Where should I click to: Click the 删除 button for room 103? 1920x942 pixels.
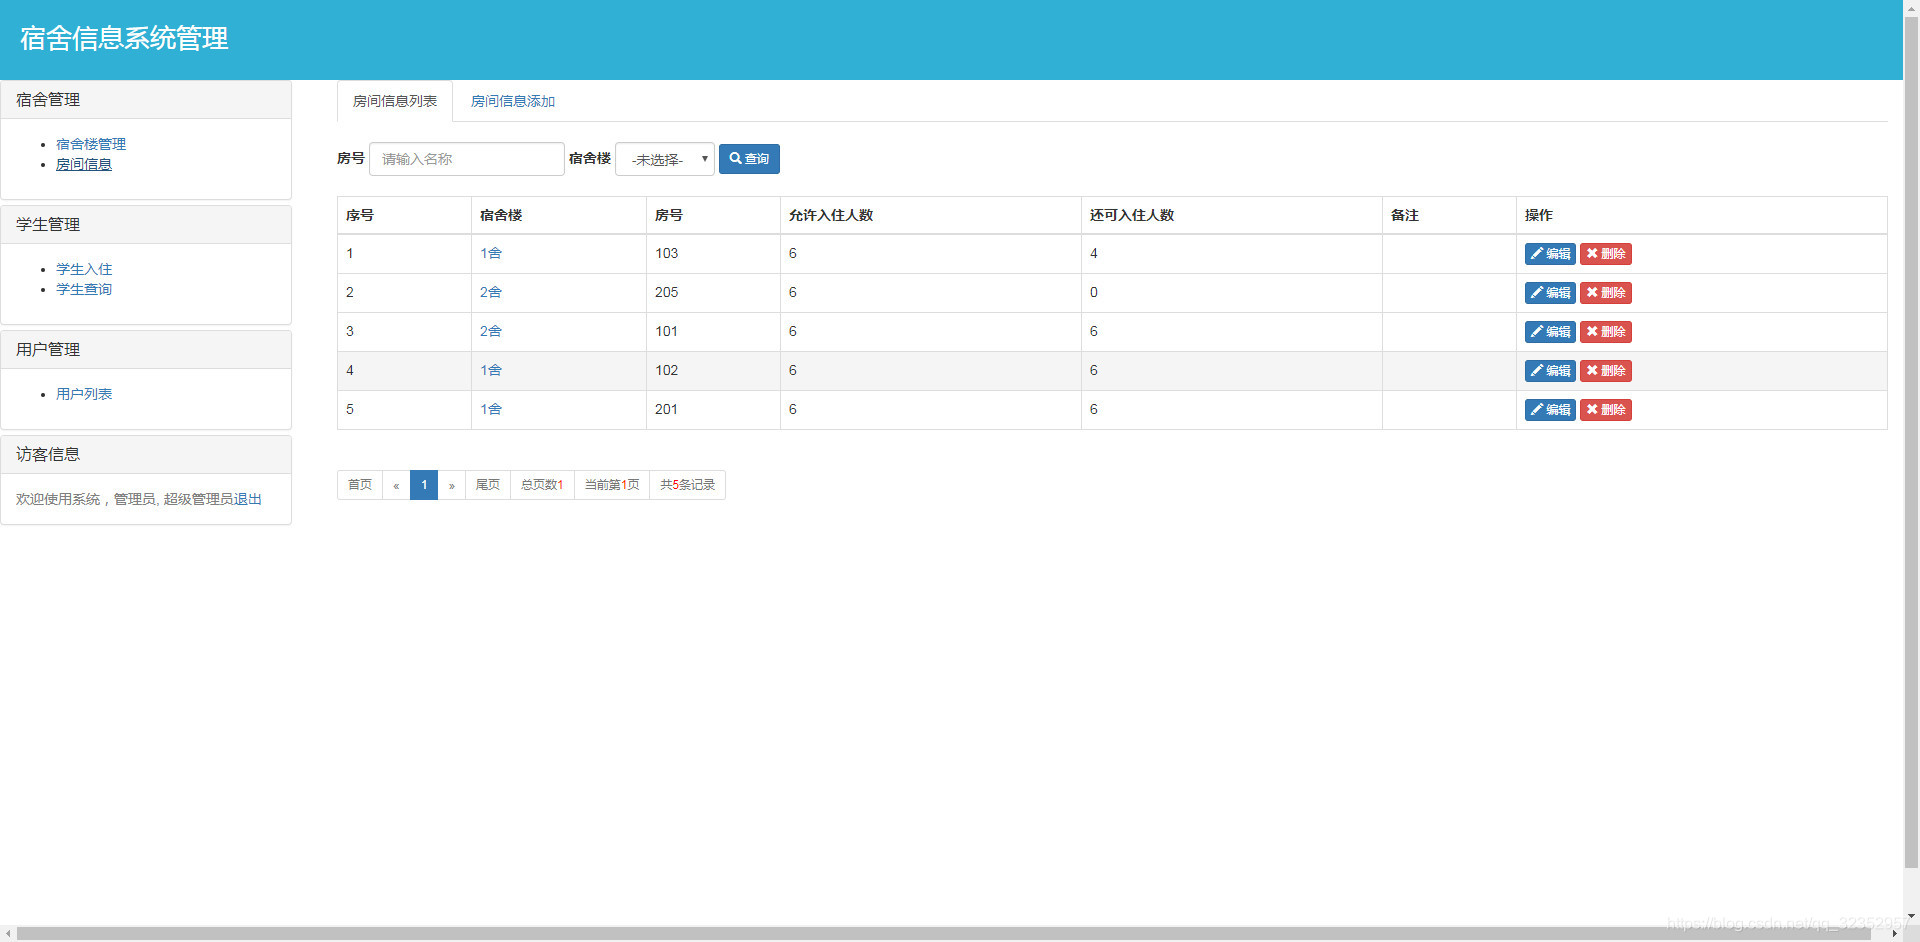1605,254
